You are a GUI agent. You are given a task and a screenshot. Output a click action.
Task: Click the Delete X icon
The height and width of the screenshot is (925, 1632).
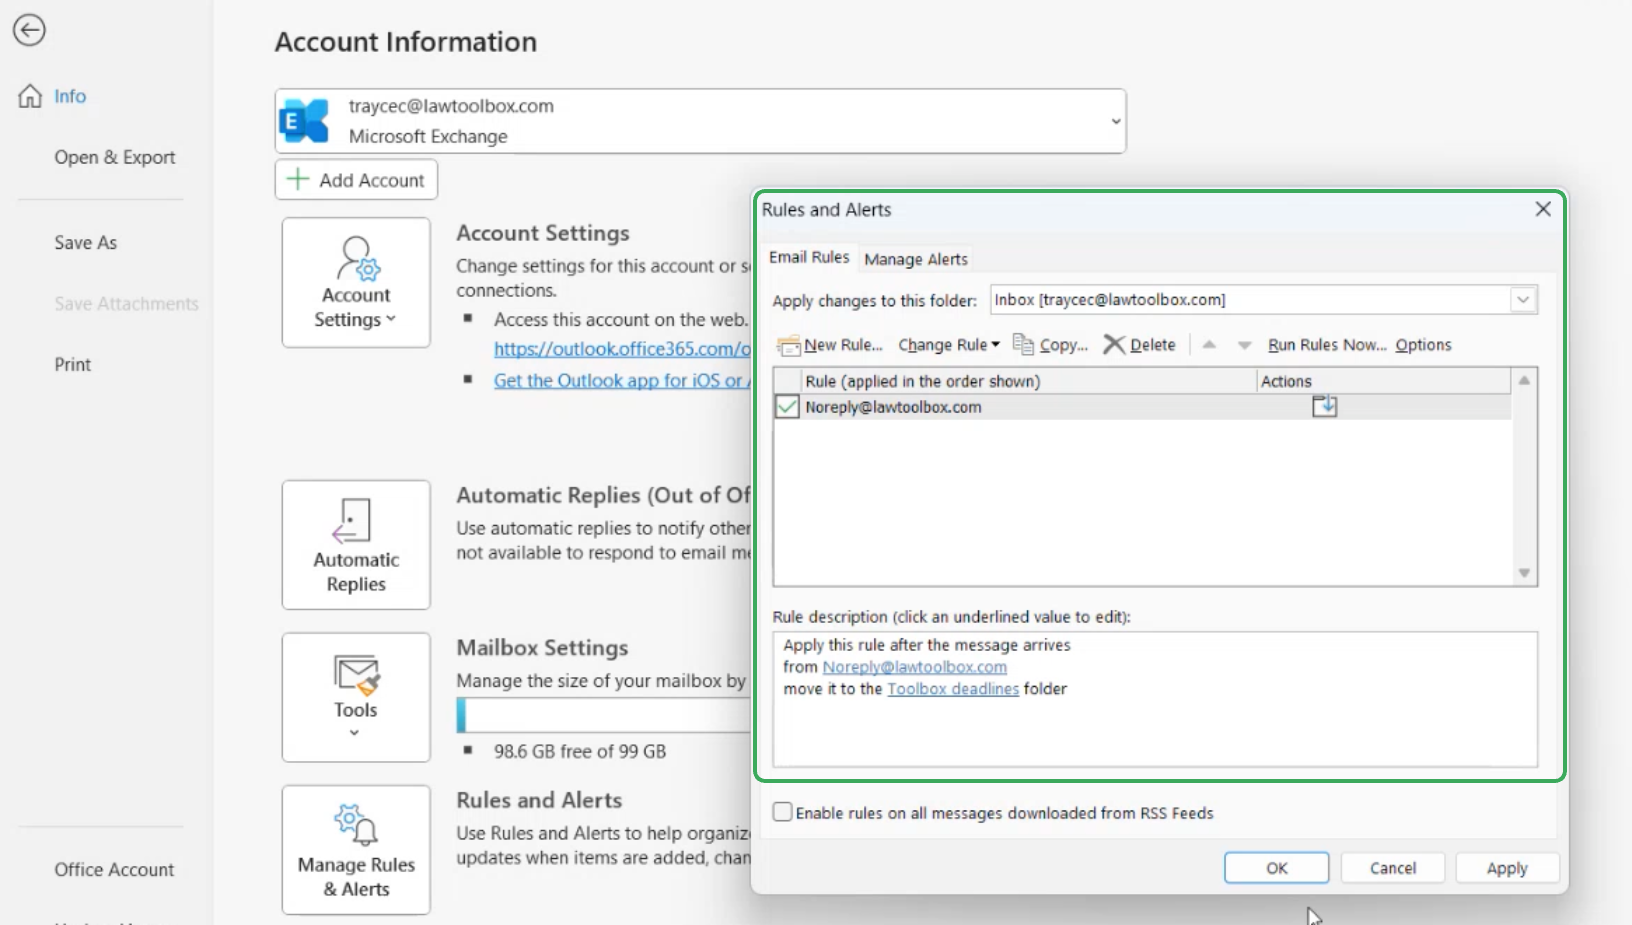coord(1114,344)
